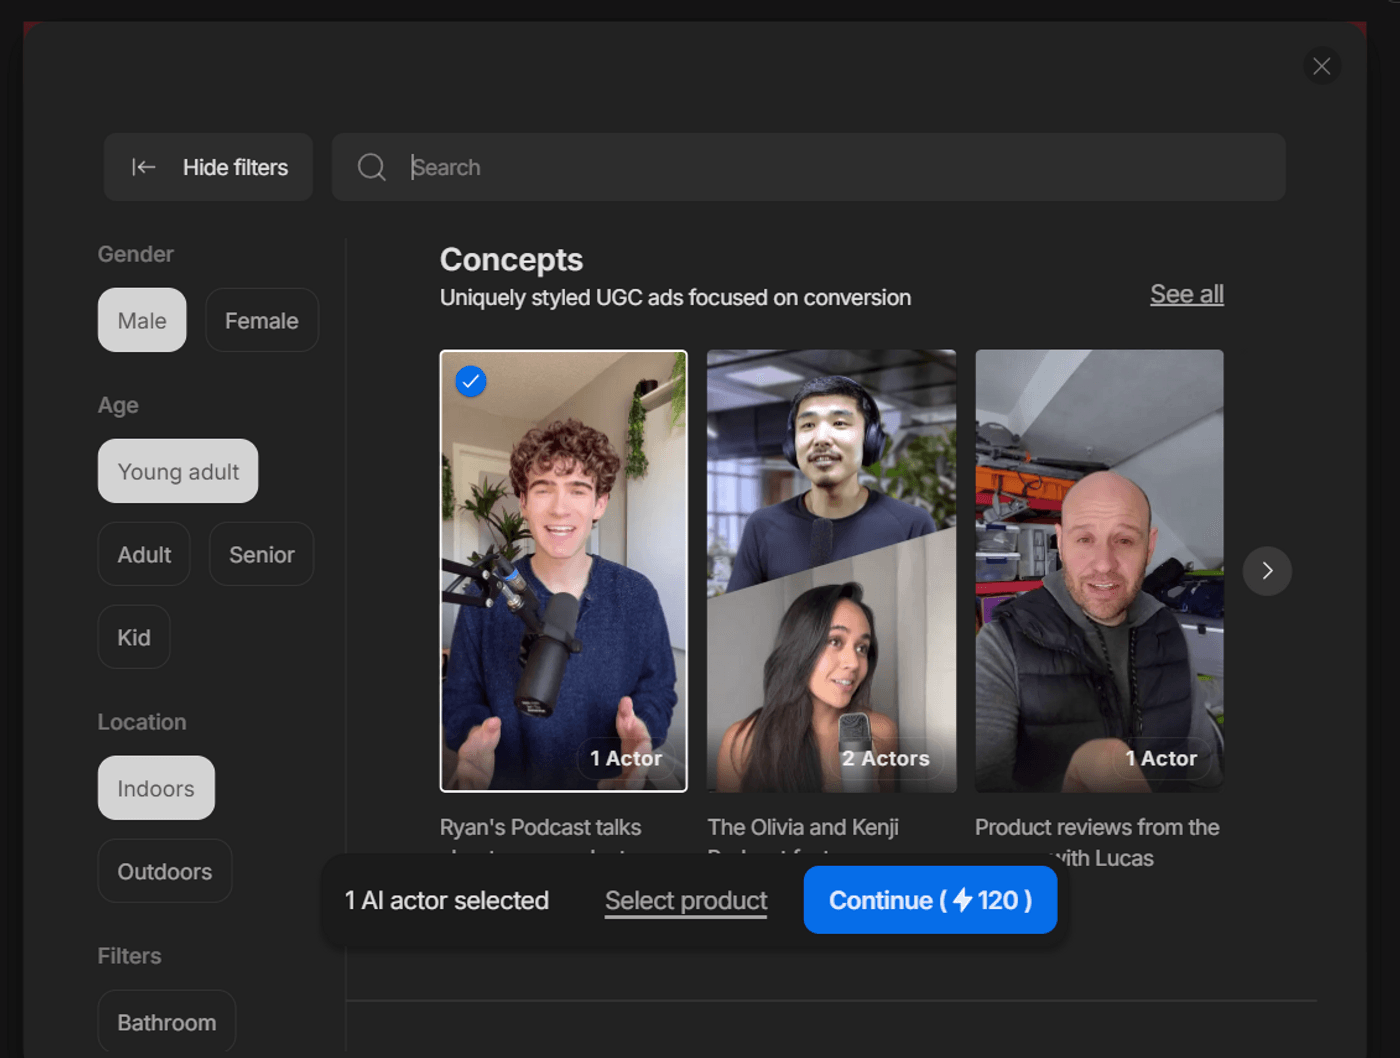Screen dimensions: 1400x1058
Task: Click the Hide filters collapse arrow icon
Action: (x=144, y=167)
